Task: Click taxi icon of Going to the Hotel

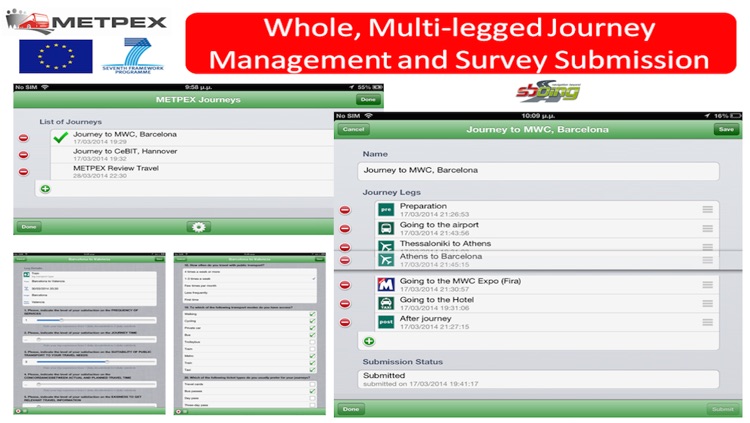Action: 386,303
